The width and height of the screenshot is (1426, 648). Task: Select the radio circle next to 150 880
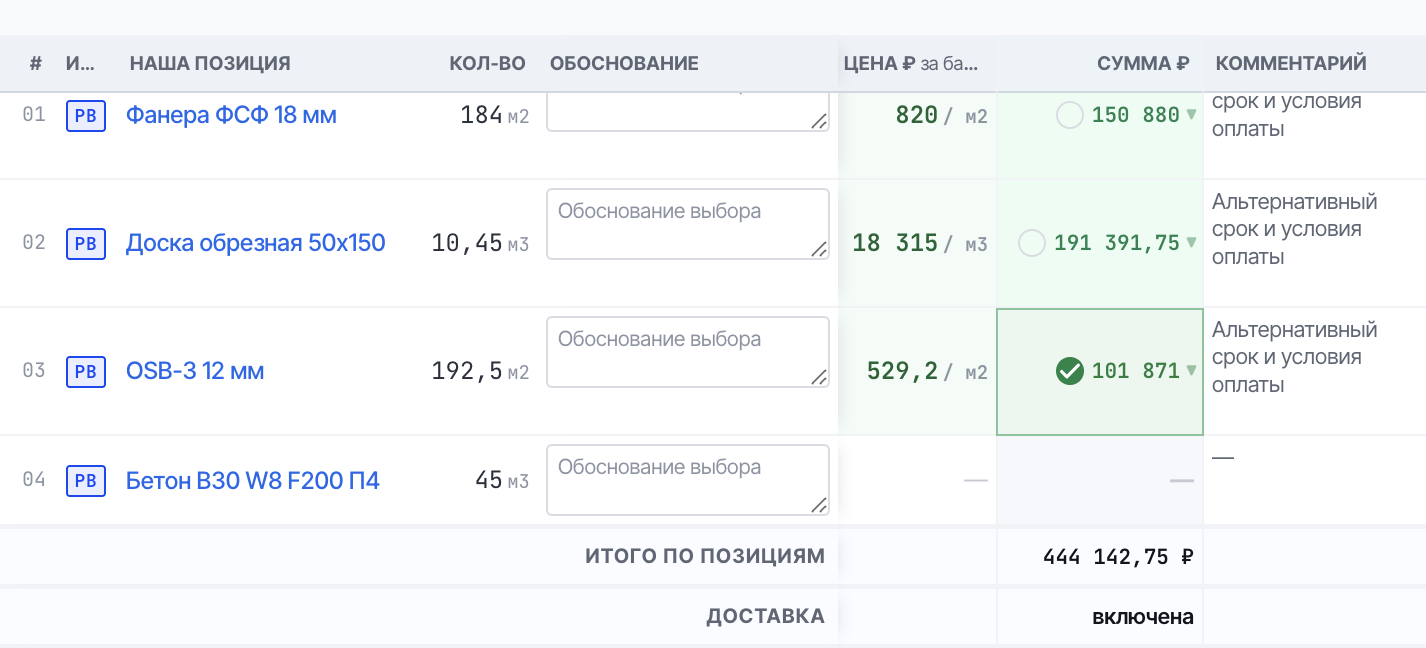tap(1070, 115)
